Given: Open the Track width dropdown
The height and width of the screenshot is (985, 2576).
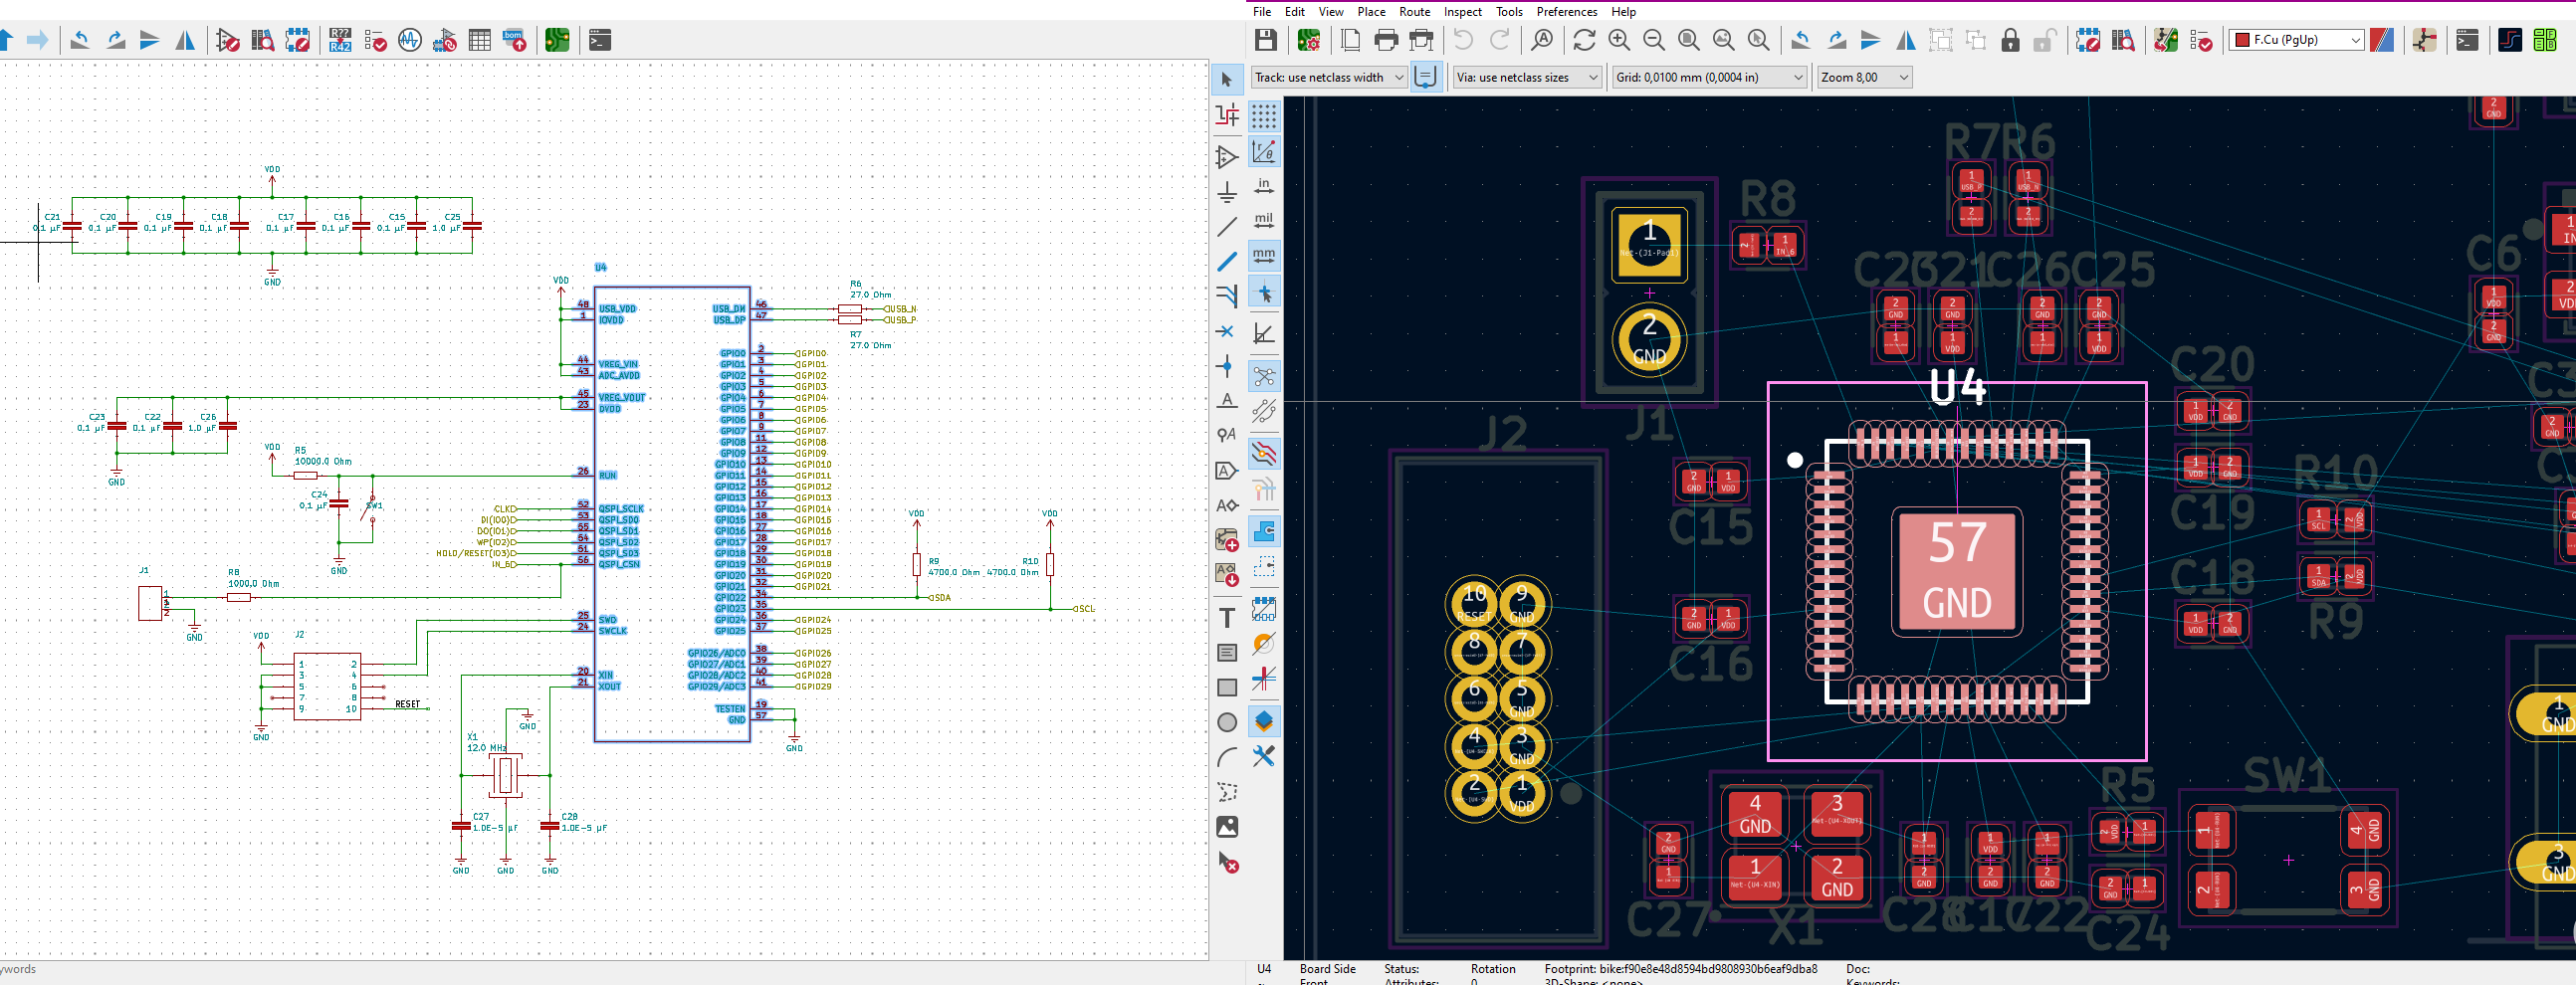Looking at the screenshot, I should tap(1329, 77).
